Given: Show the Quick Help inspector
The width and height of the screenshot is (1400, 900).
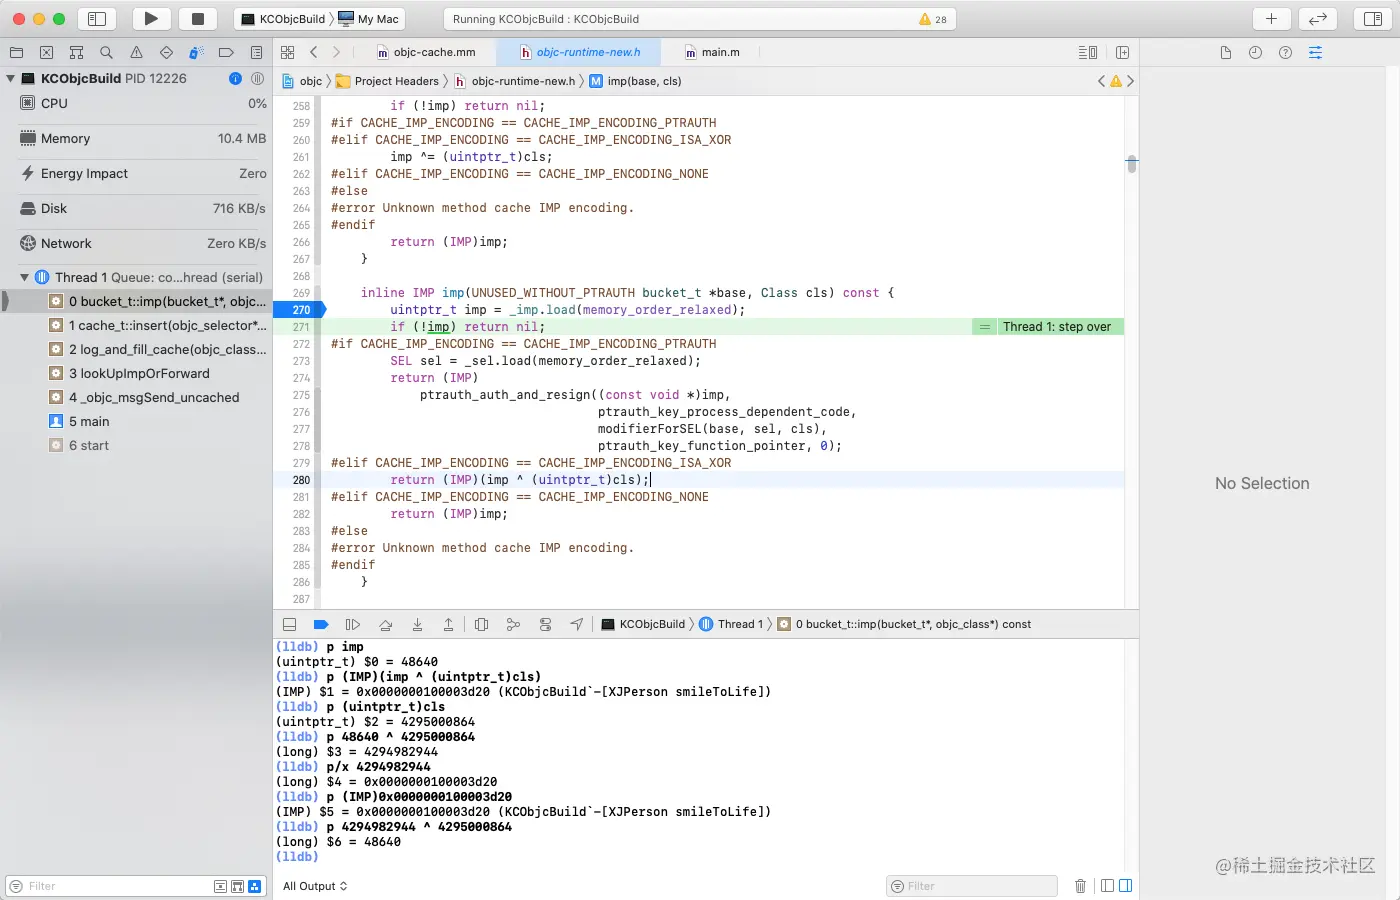Looking at the screenshot, I should 1285,52.
